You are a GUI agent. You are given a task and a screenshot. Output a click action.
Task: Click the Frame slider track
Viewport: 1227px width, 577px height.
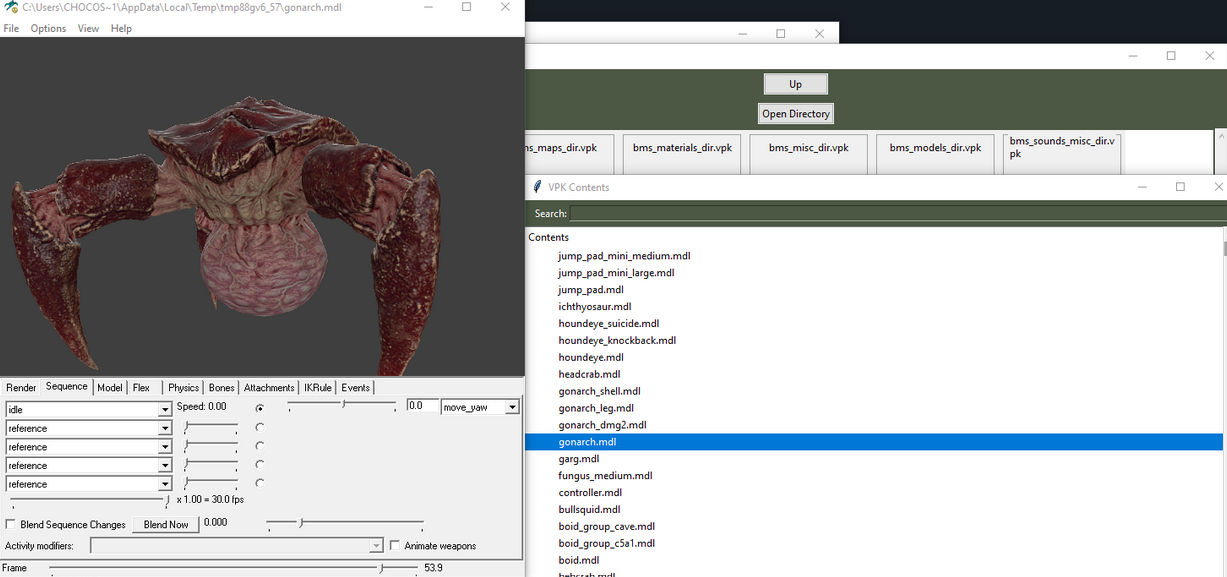click(x=230, y=568)
